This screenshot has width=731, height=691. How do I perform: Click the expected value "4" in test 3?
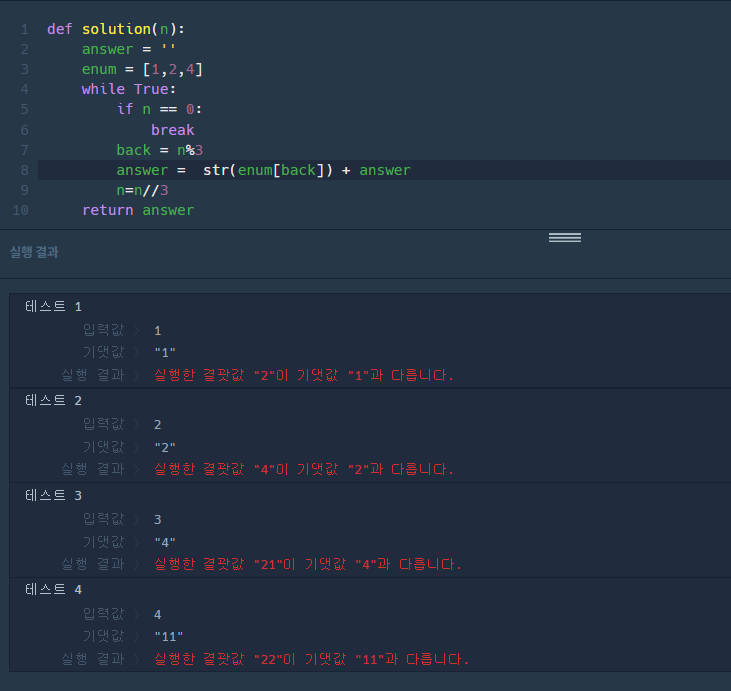[x=165, y=542]
